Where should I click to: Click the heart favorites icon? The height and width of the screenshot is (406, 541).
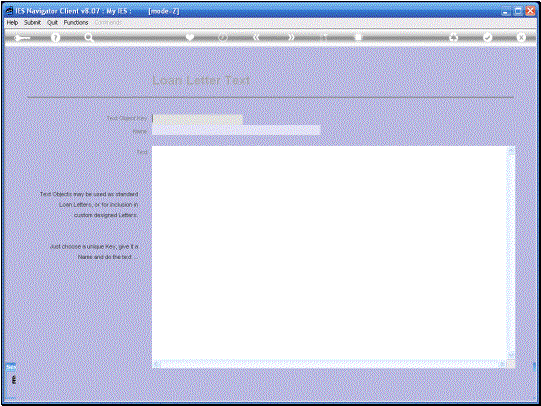click(x=190, y=37)
